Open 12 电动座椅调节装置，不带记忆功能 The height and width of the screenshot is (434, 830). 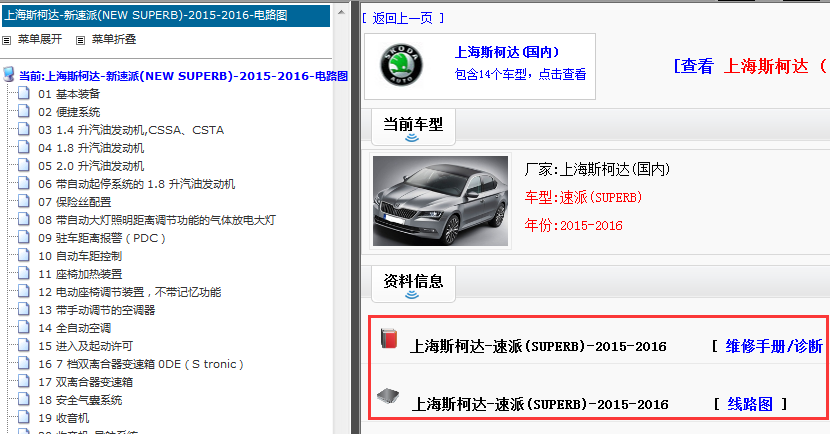[130, 292]
